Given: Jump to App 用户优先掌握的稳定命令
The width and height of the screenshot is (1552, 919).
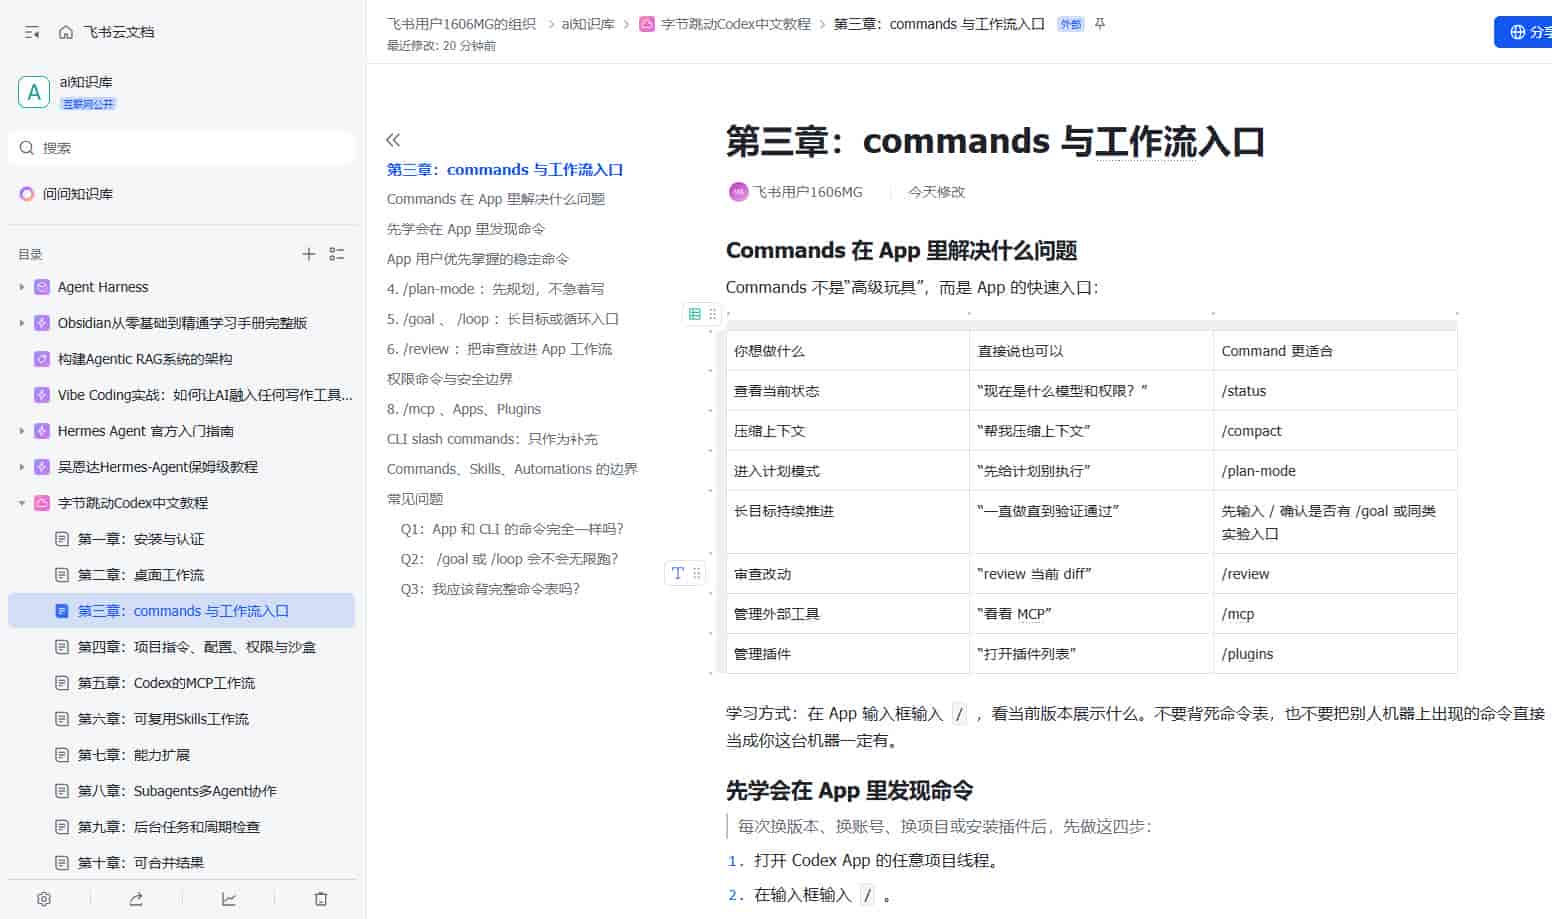Looking at the screenshot, I should (x=478, y=259).
